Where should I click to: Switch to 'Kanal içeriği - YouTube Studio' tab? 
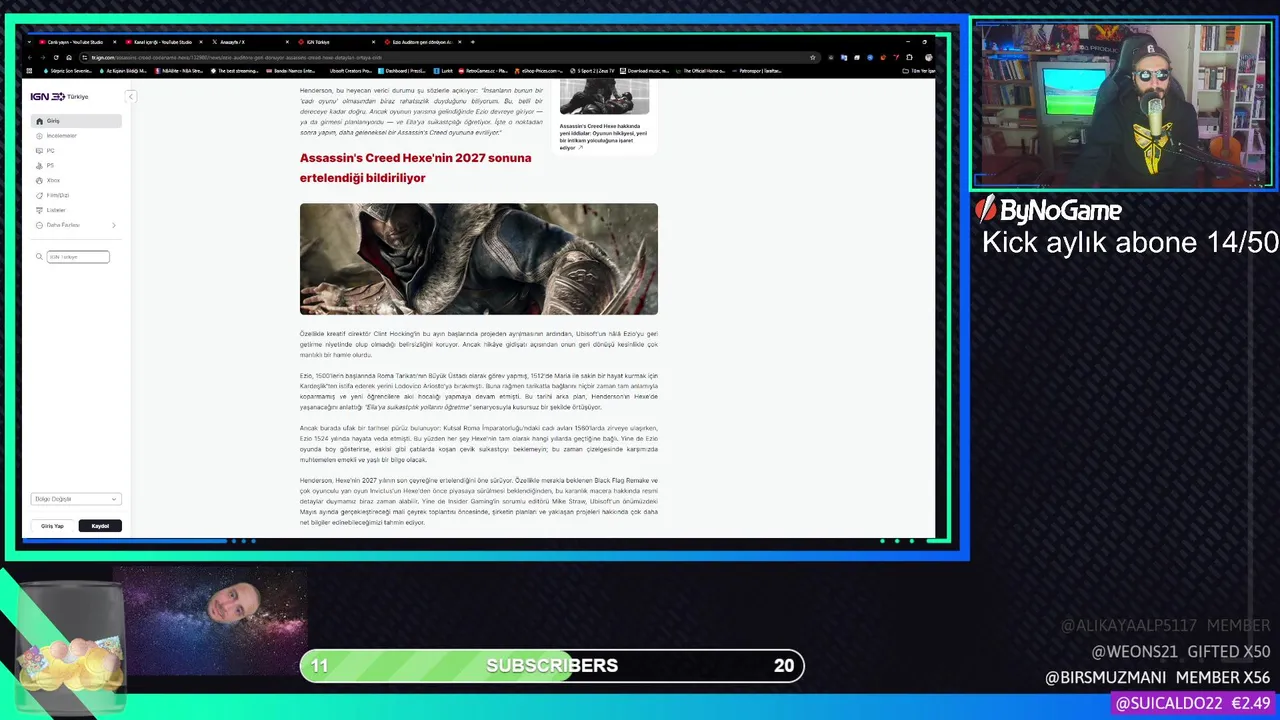[162, 42]
